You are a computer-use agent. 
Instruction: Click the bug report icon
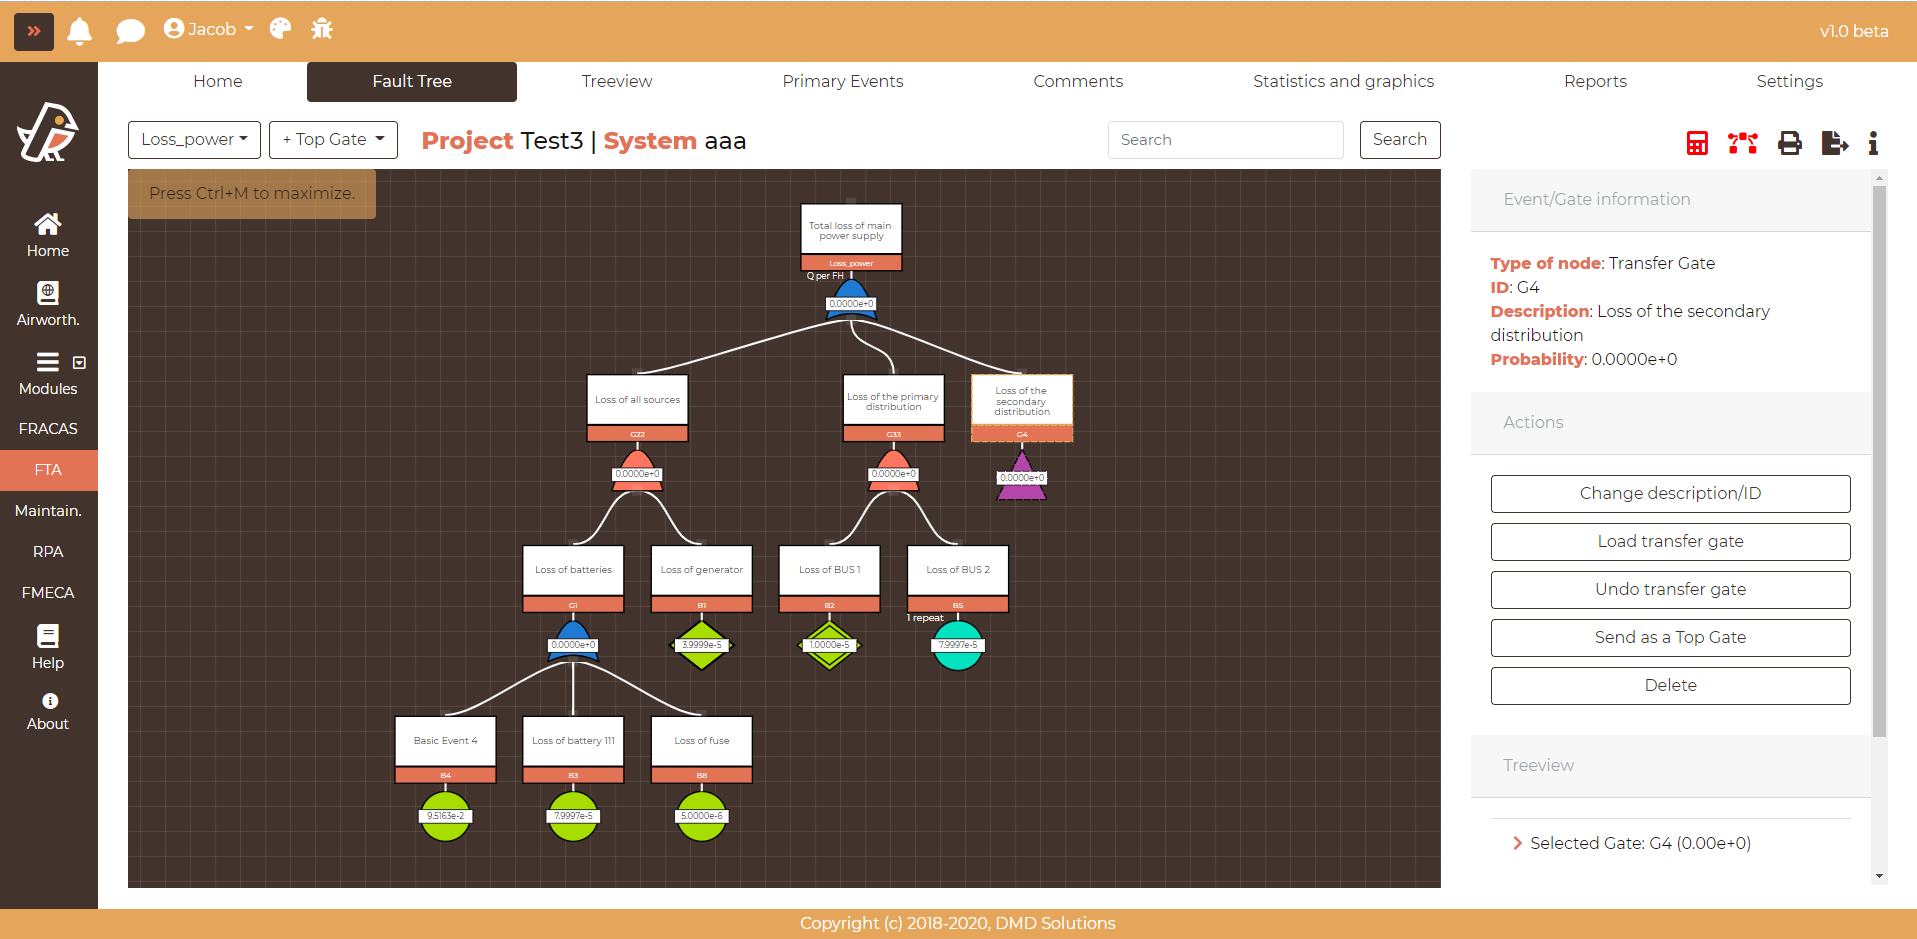coord(322,29)
